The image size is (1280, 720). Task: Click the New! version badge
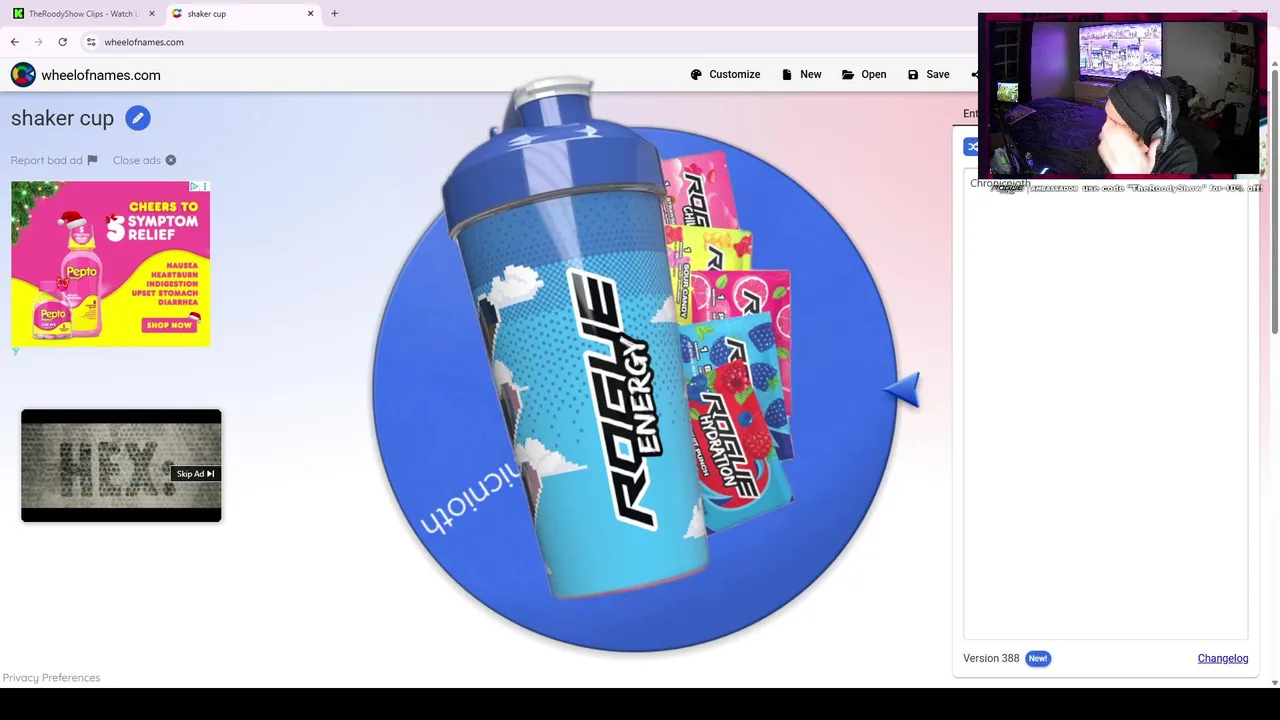pyautogui.click(x=1038, y=658)
